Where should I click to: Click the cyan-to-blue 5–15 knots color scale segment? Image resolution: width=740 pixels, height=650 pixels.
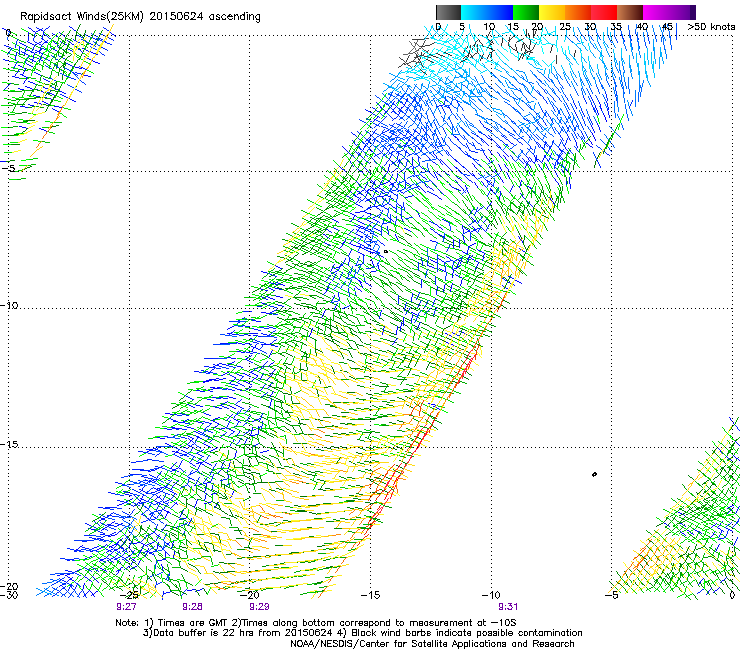click(487, 12)
